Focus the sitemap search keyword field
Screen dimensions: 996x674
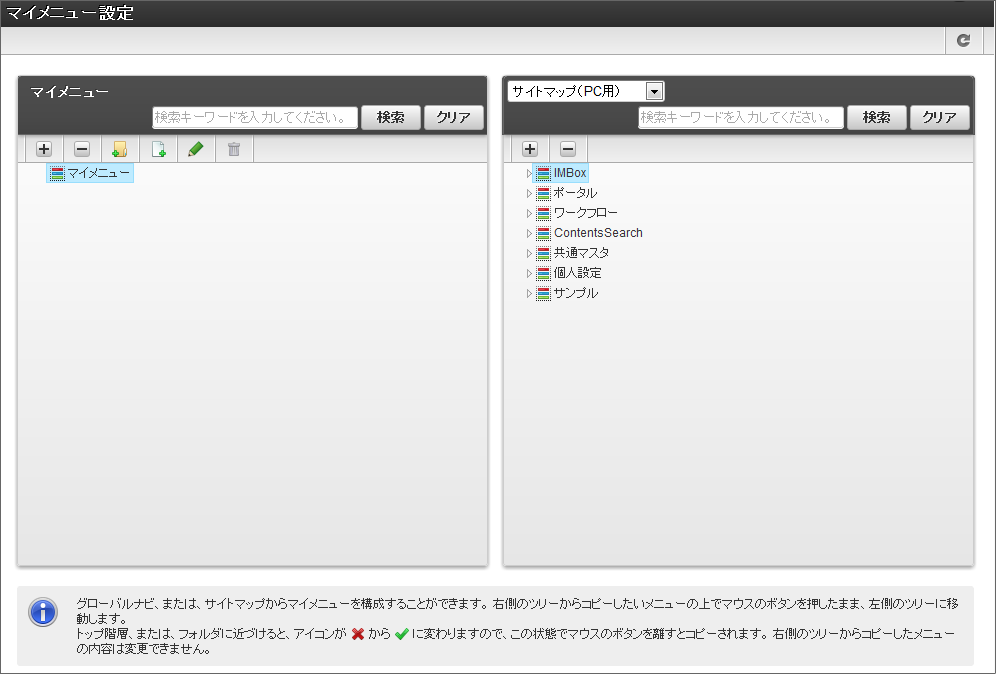click(x=741, y=118)
